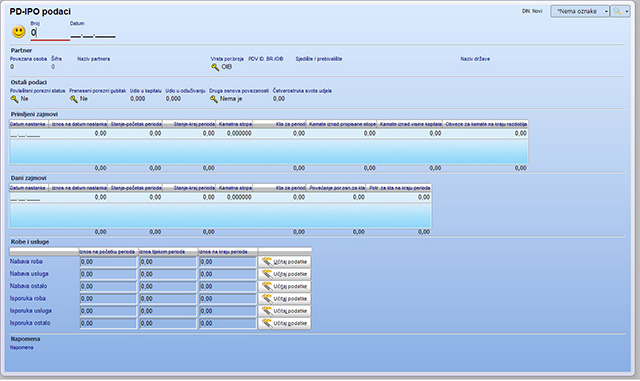Image resolution: width=640 pixels, height=381 pixels.
Task: Edit Isporuka roba amount during period
Action: (x=168, y=299)
